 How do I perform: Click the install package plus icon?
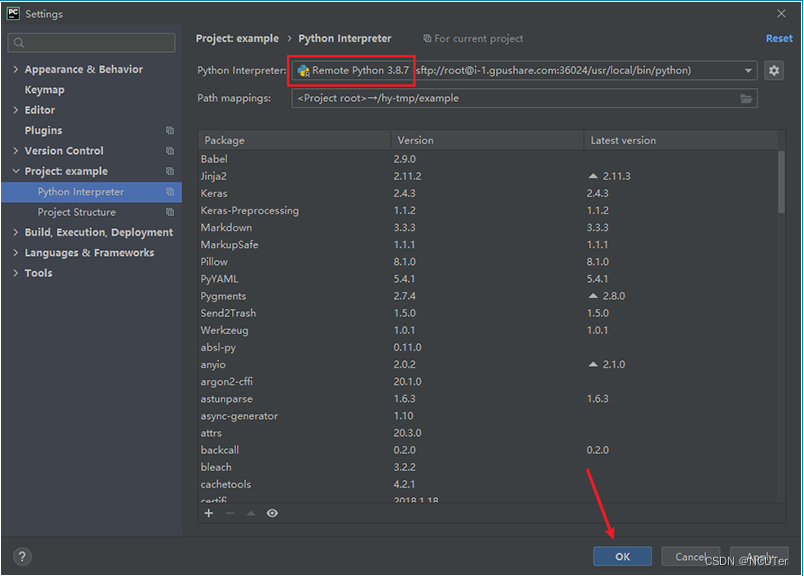(208, 513)
